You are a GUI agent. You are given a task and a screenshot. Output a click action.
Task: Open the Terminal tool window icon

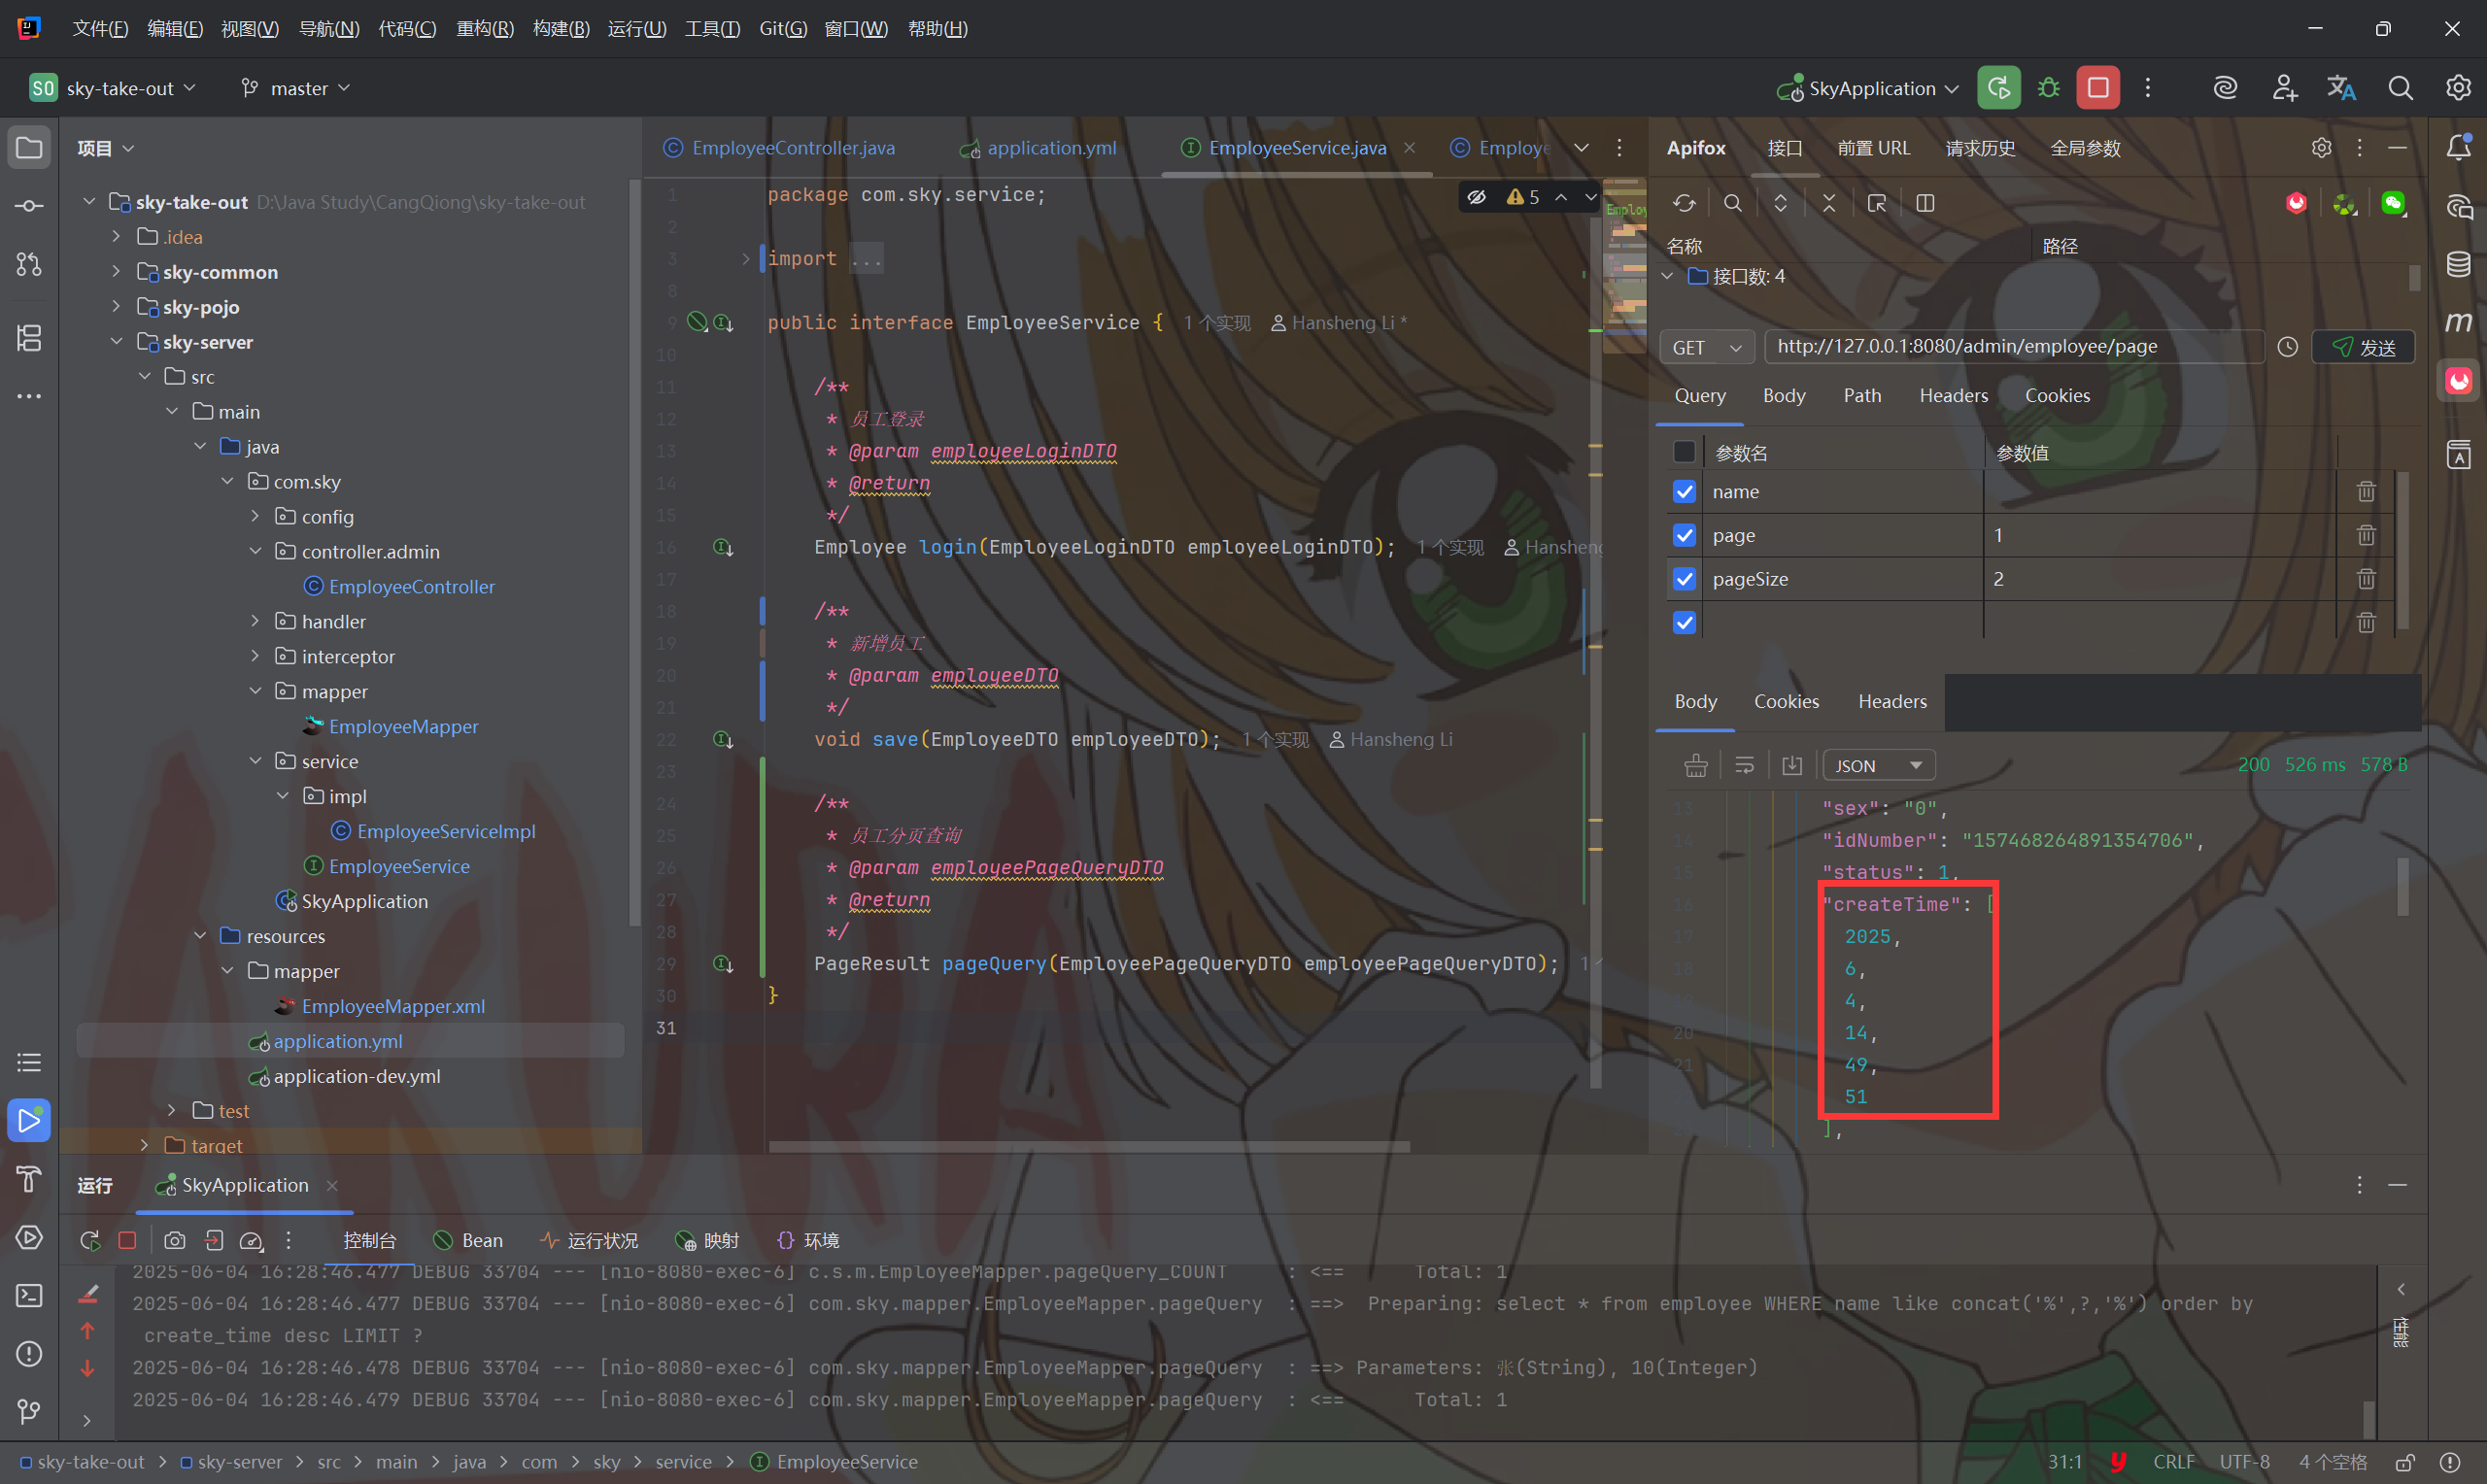point(29,1296)
